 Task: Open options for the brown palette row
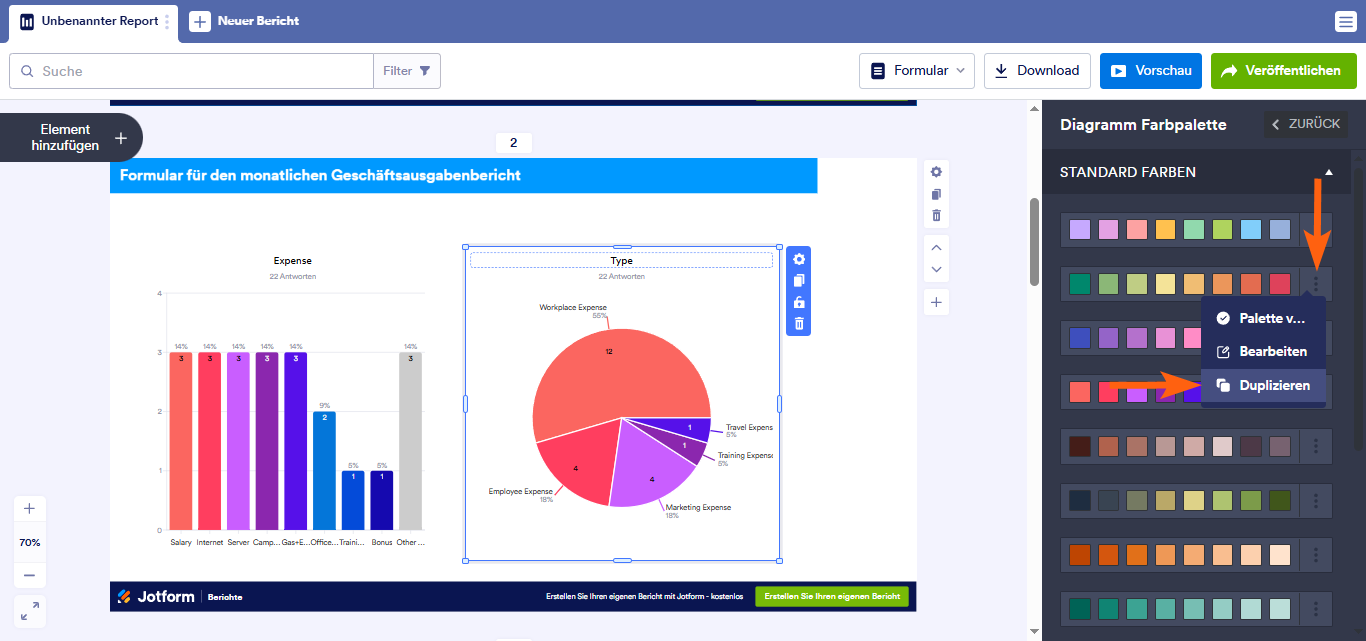[x=1316, y=446]
